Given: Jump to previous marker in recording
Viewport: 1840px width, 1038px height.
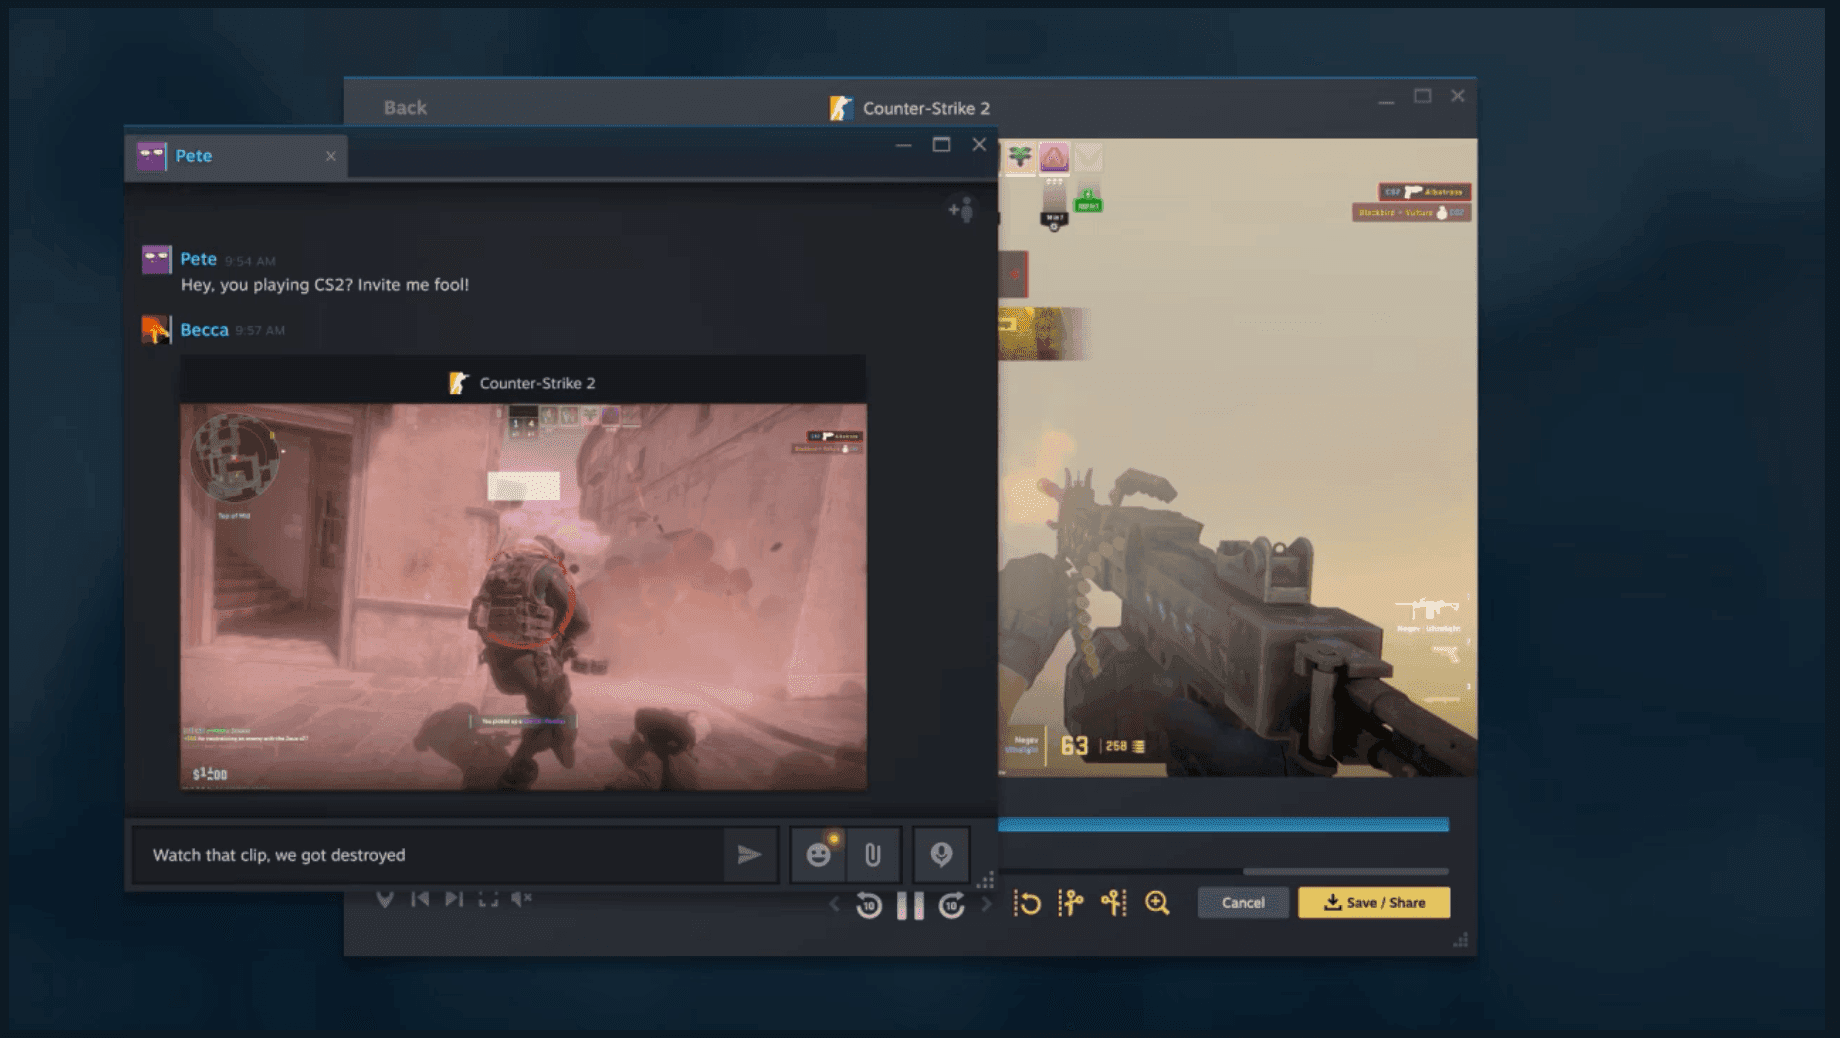Looking at the screenshot, I should coord(420,899).
